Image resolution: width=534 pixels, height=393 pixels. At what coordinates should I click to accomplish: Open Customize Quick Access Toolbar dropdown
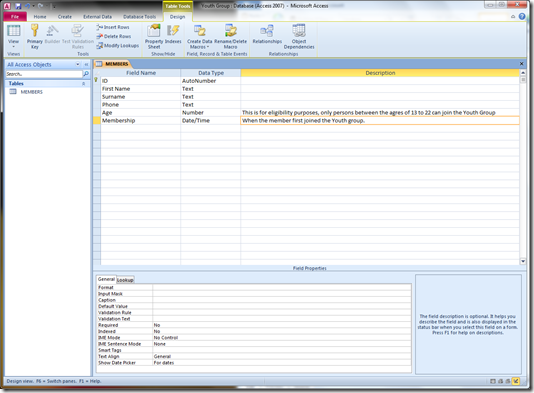[x=53, y=6]
